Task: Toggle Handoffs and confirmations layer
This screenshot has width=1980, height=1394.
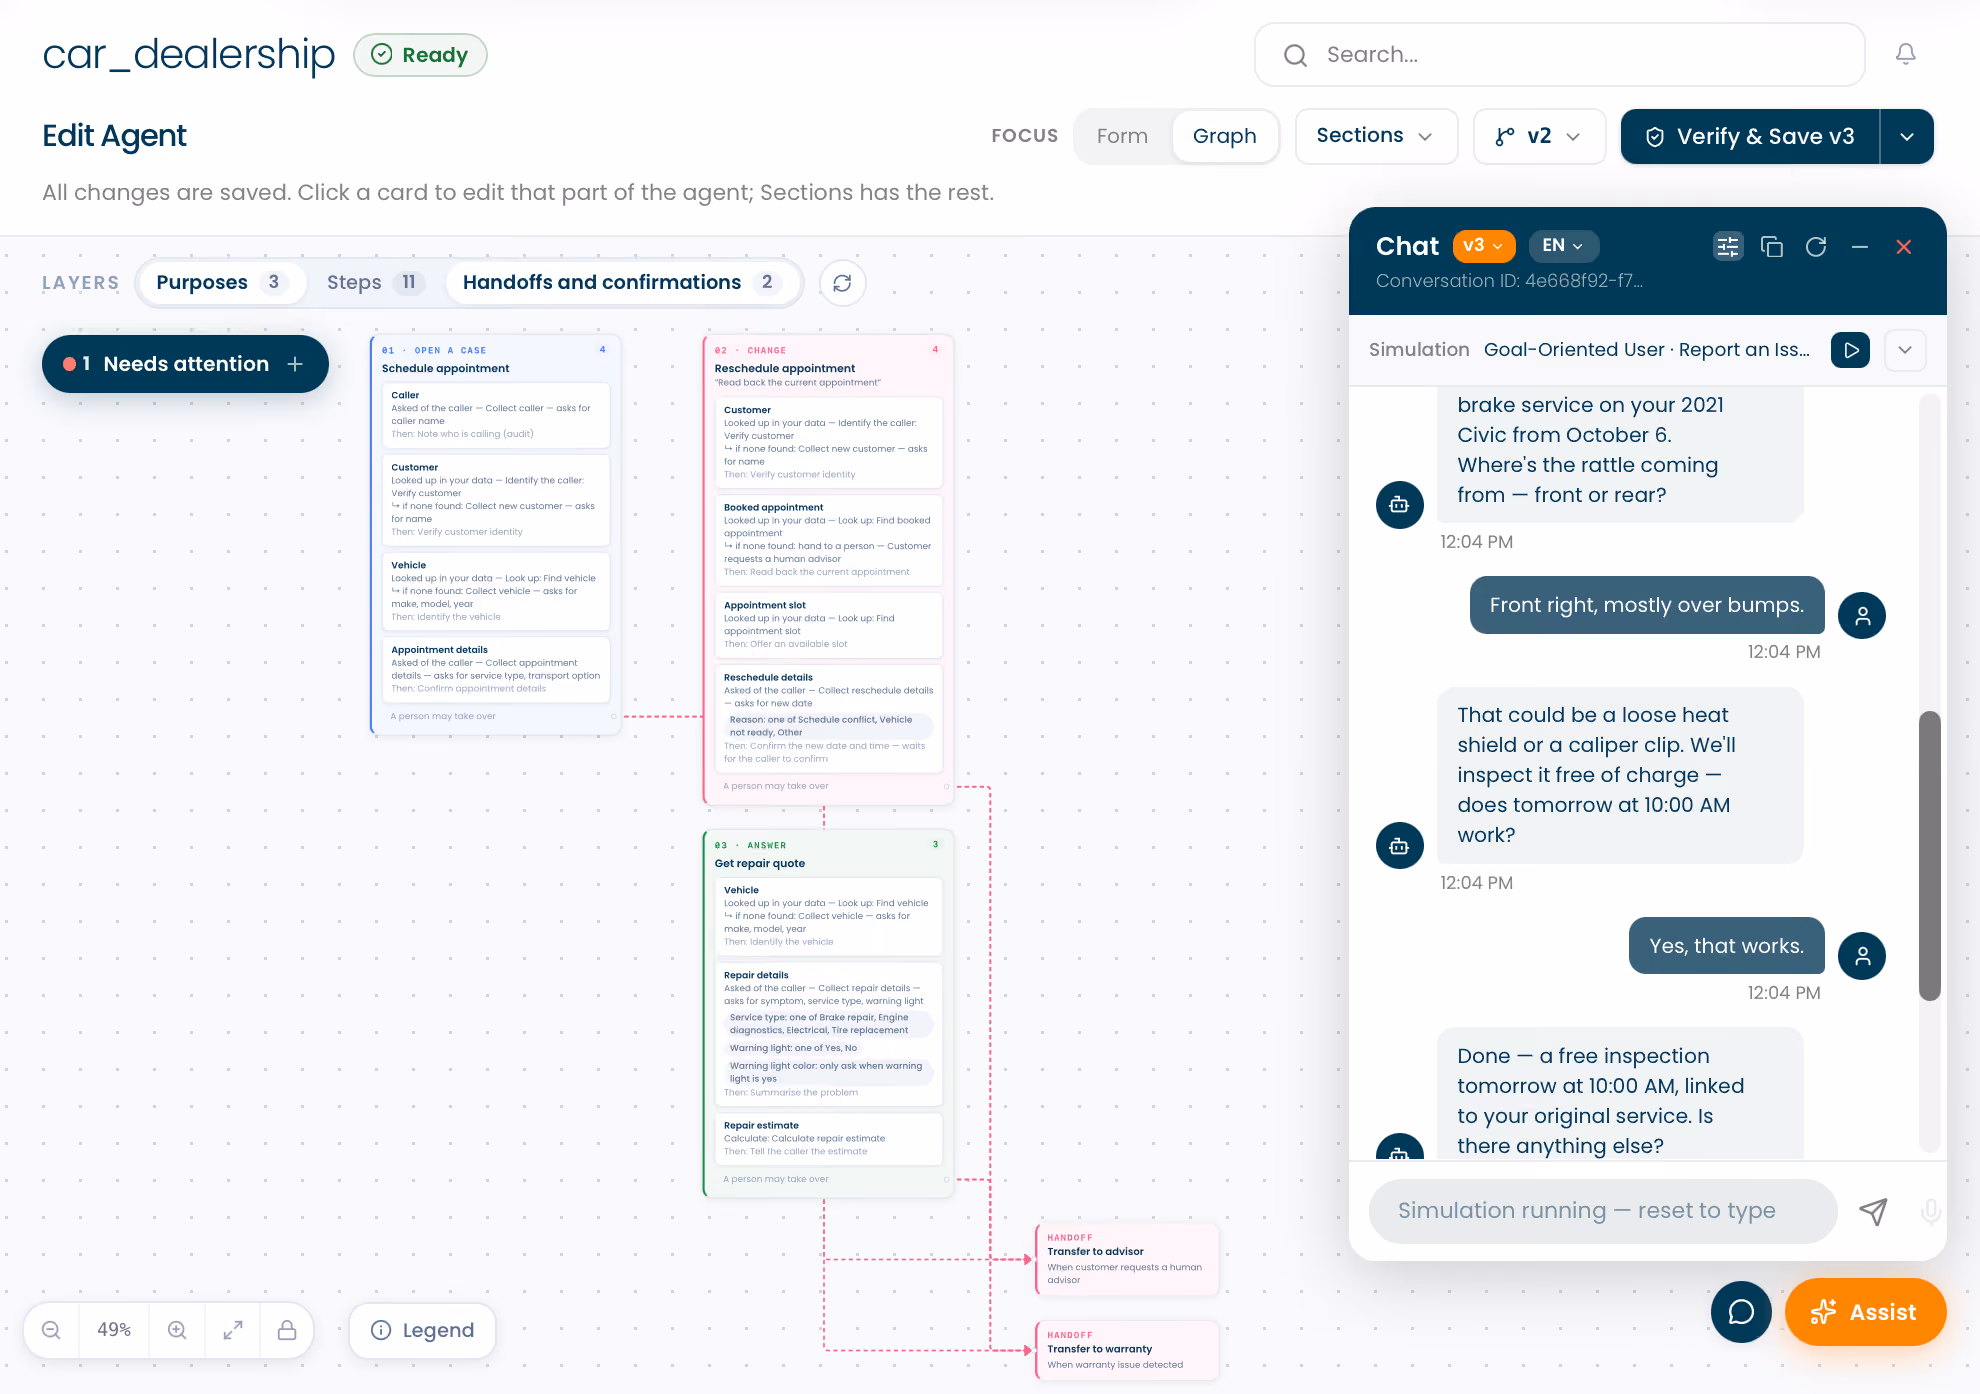Action: (620, 283)
